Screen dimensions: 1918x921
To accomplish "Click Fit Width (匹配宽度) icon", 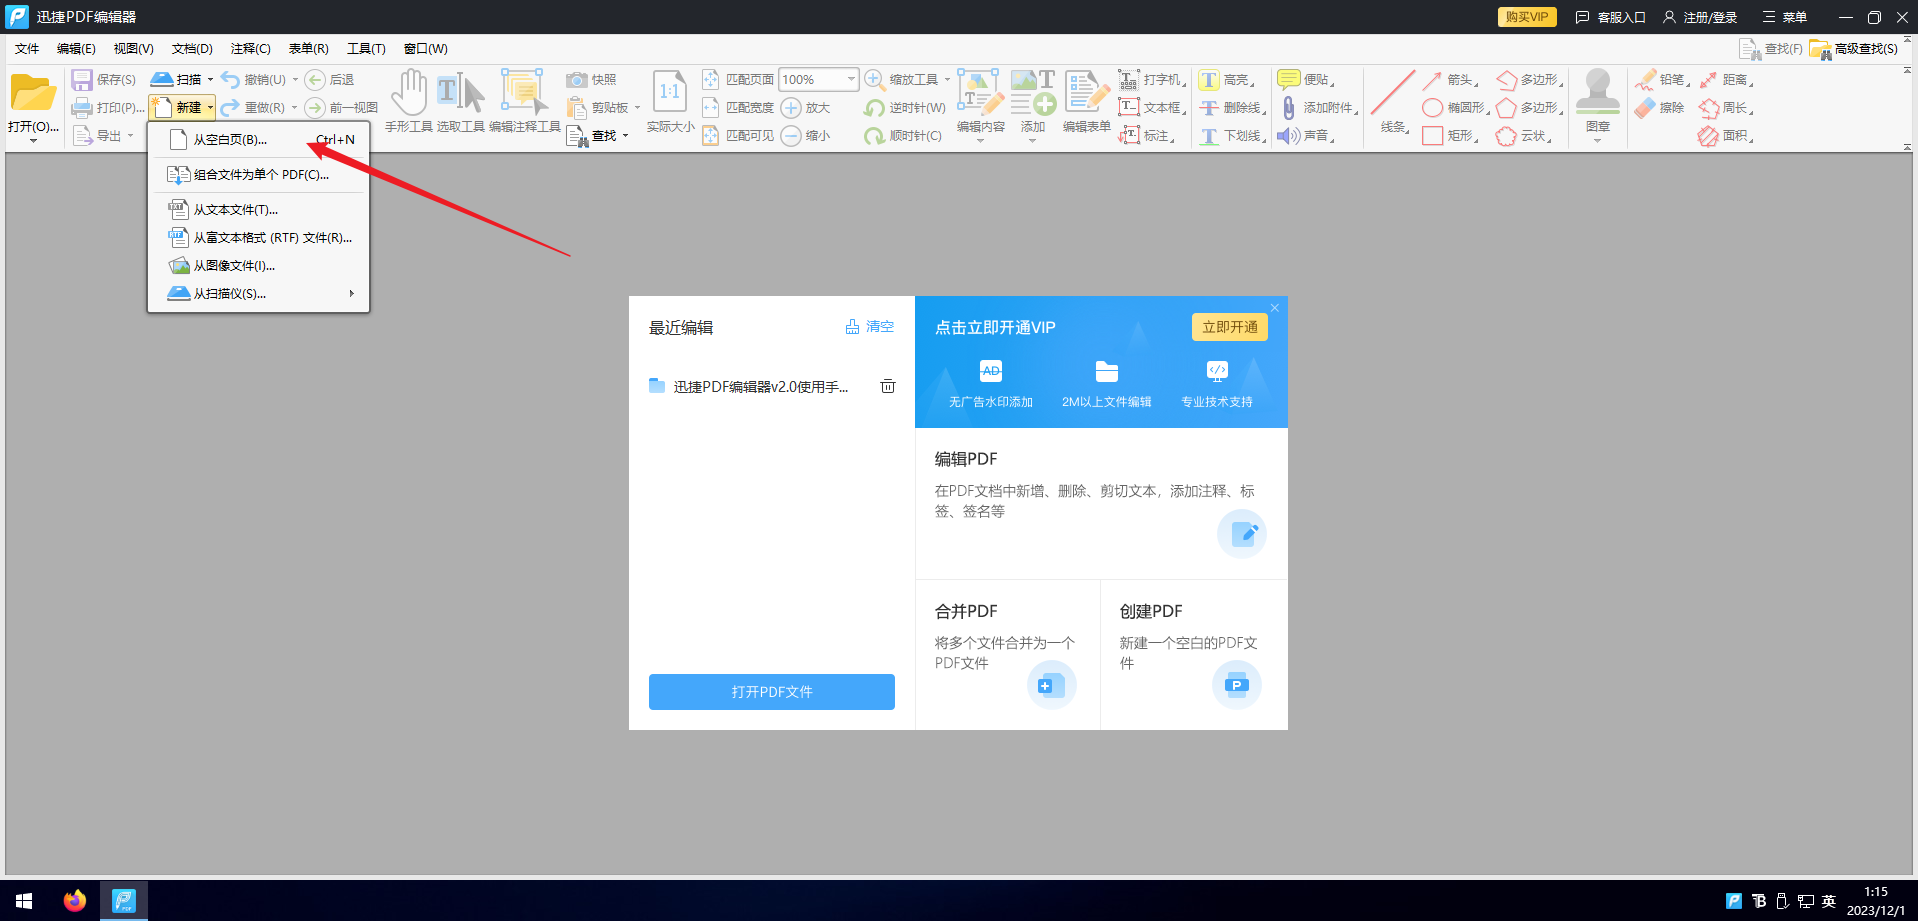I will pyautogui.click(x=710, y=108).
